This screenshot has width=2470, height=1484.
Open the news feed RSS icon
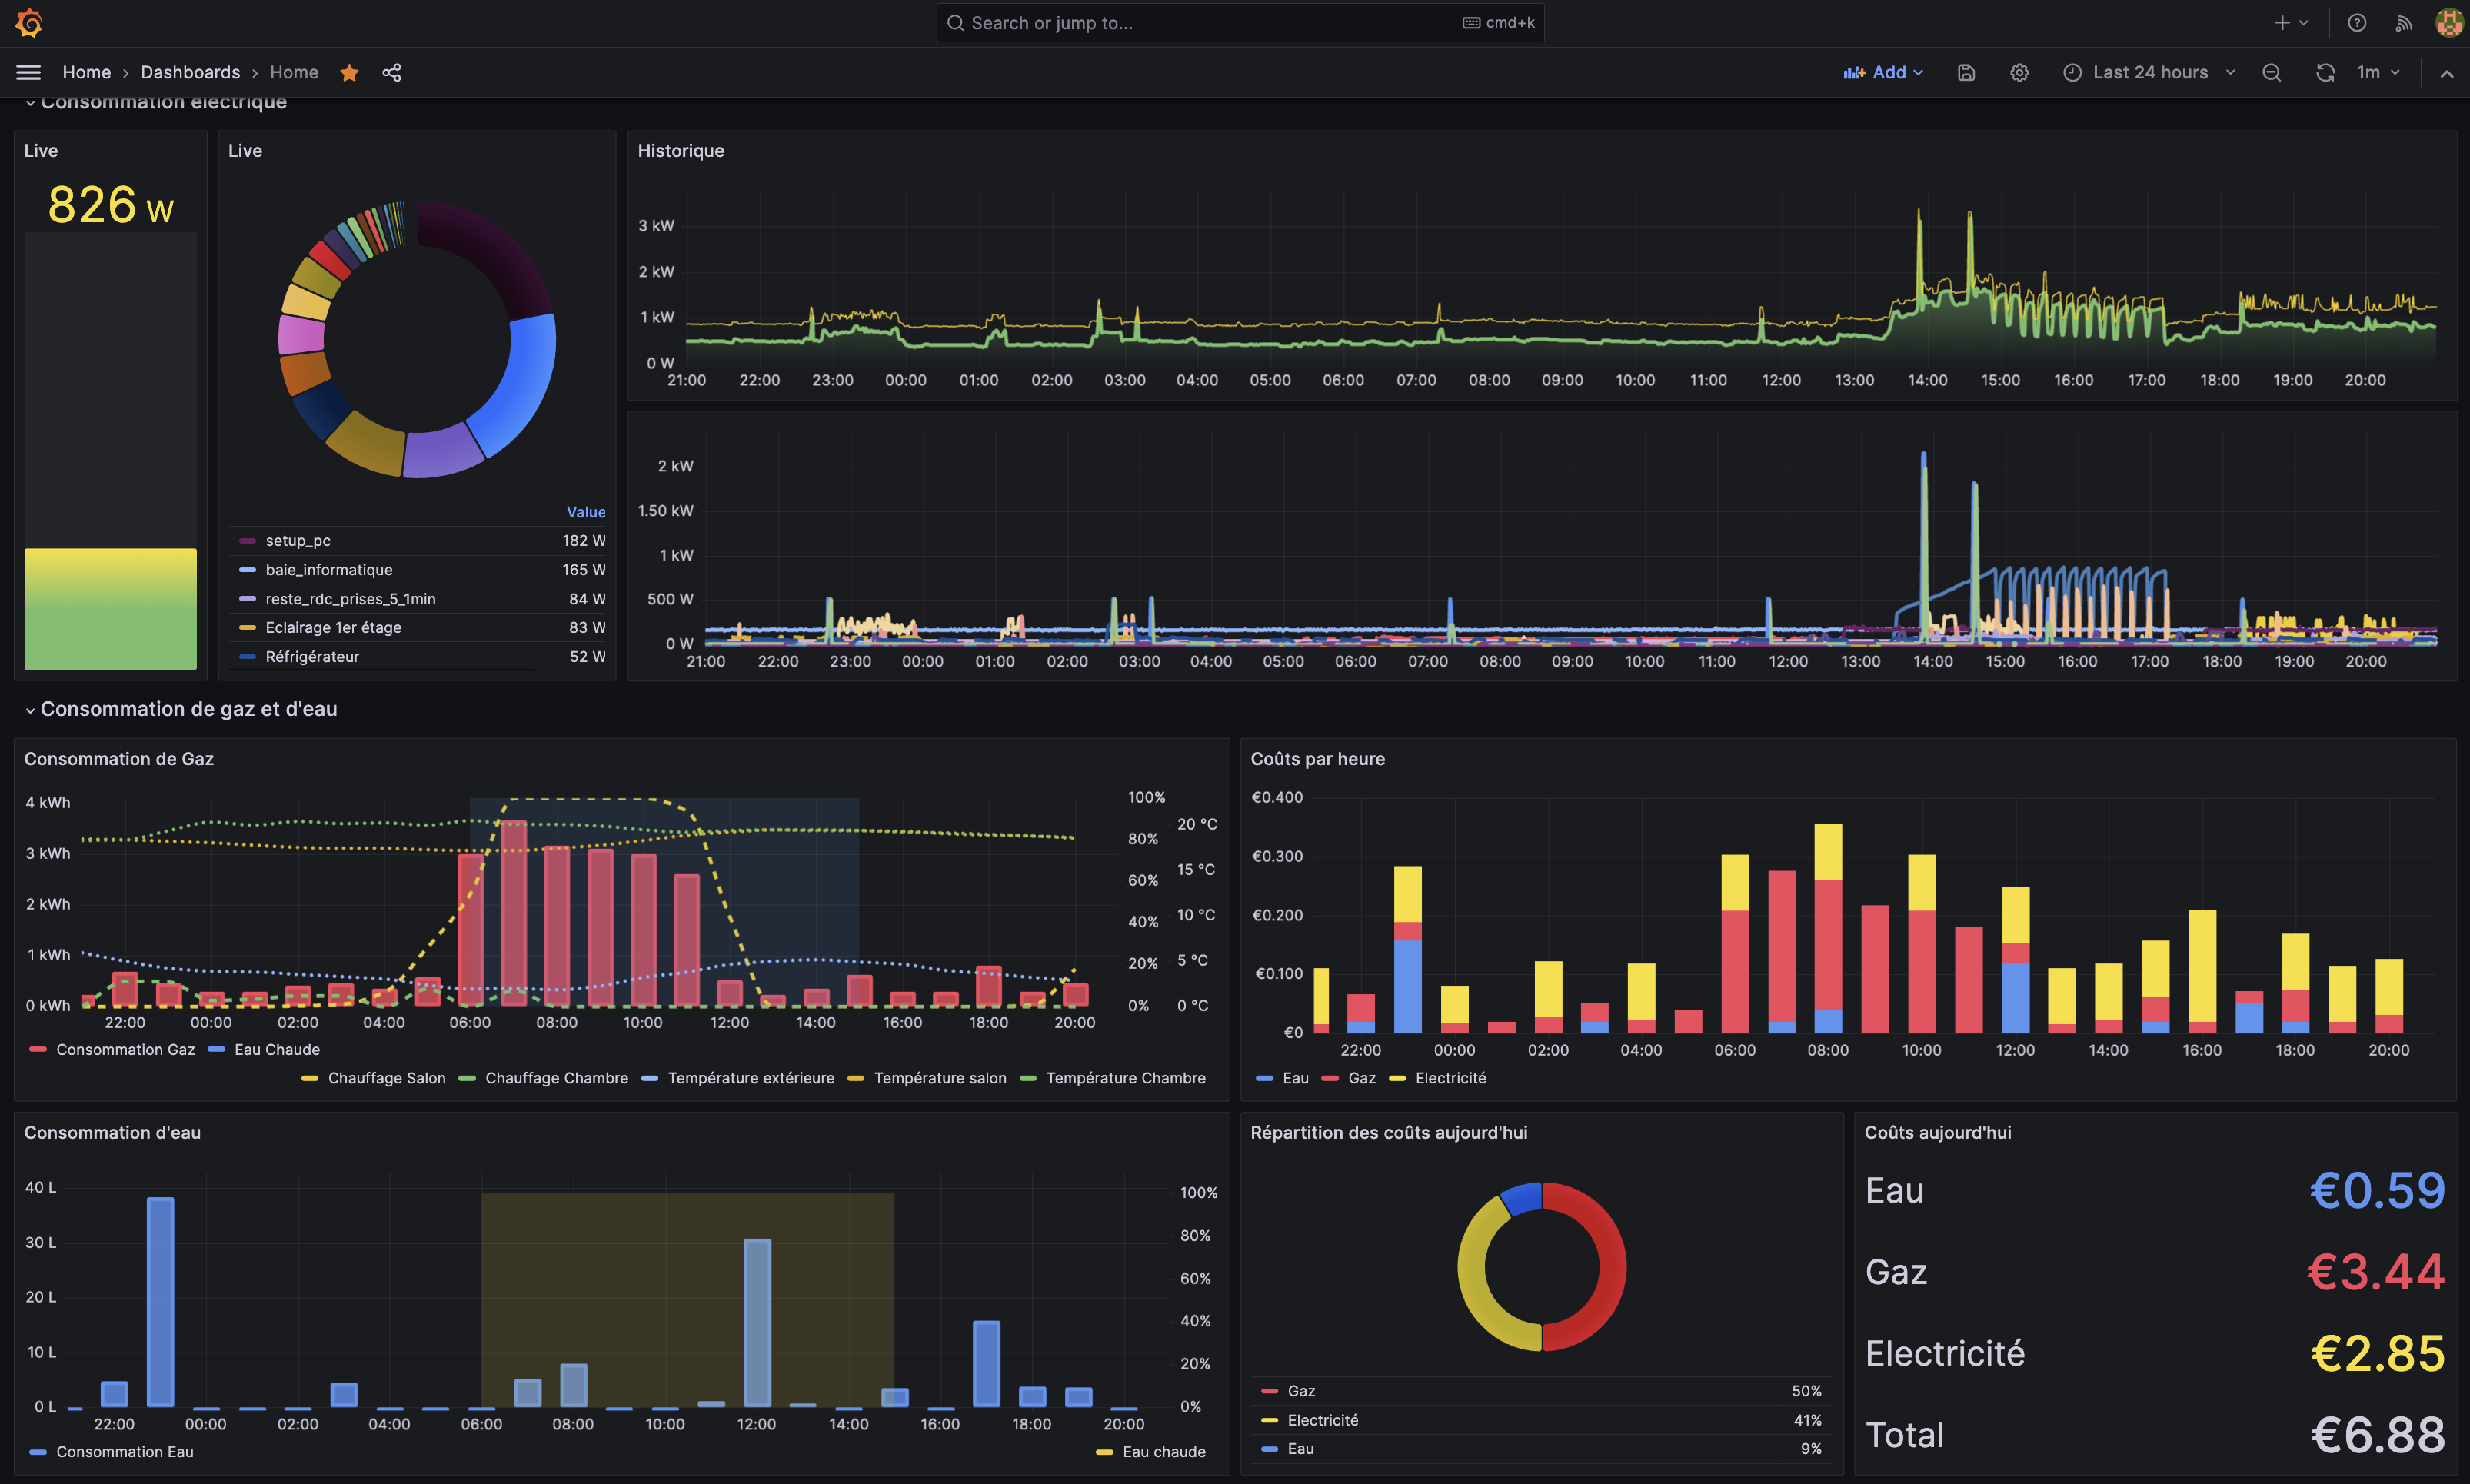(2403, 22)
